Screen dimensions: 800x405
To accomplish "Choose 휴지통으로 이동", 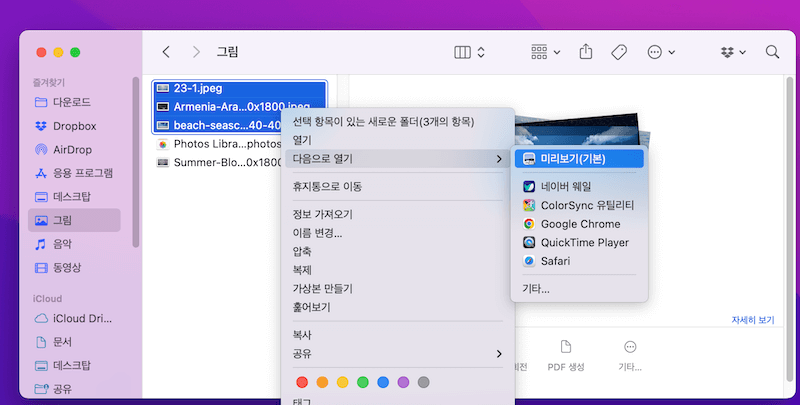I will (397, 187).
